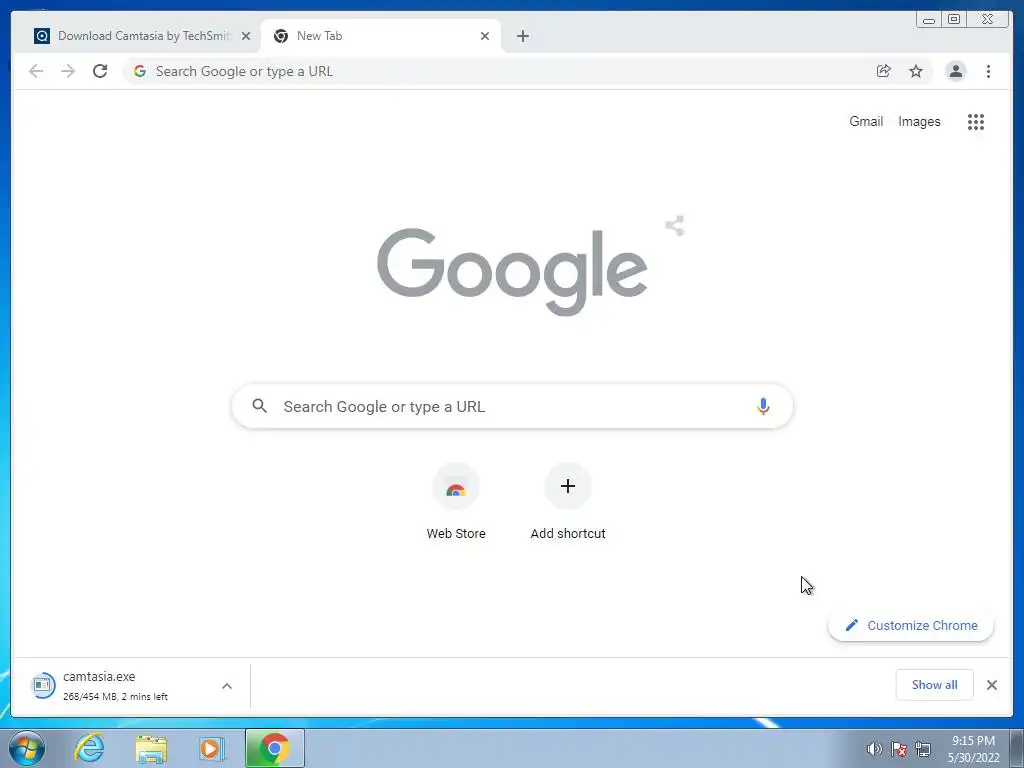Open a new tab with the plus button

[x=522, y=36]
